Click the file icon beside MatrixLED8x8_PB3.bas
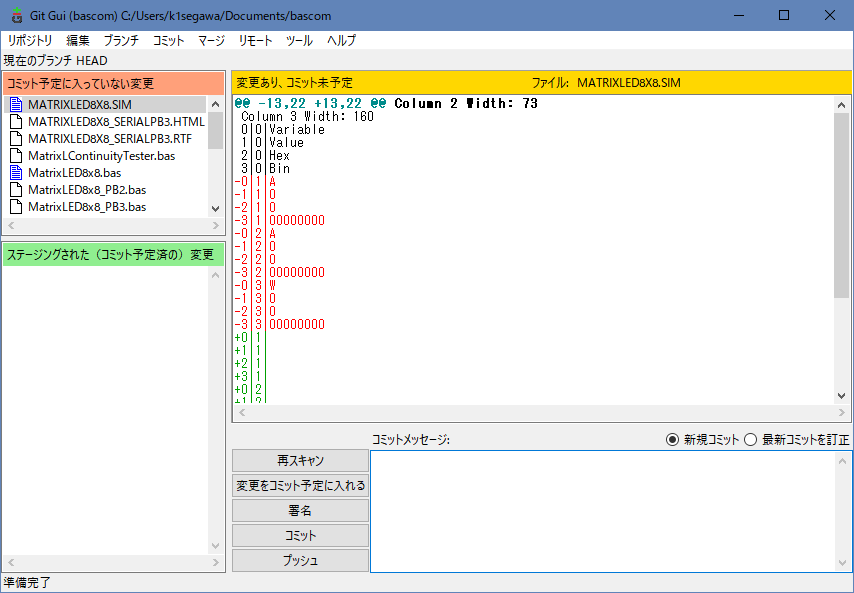Screen dimensions: 854x593 (x=16, y=207)
